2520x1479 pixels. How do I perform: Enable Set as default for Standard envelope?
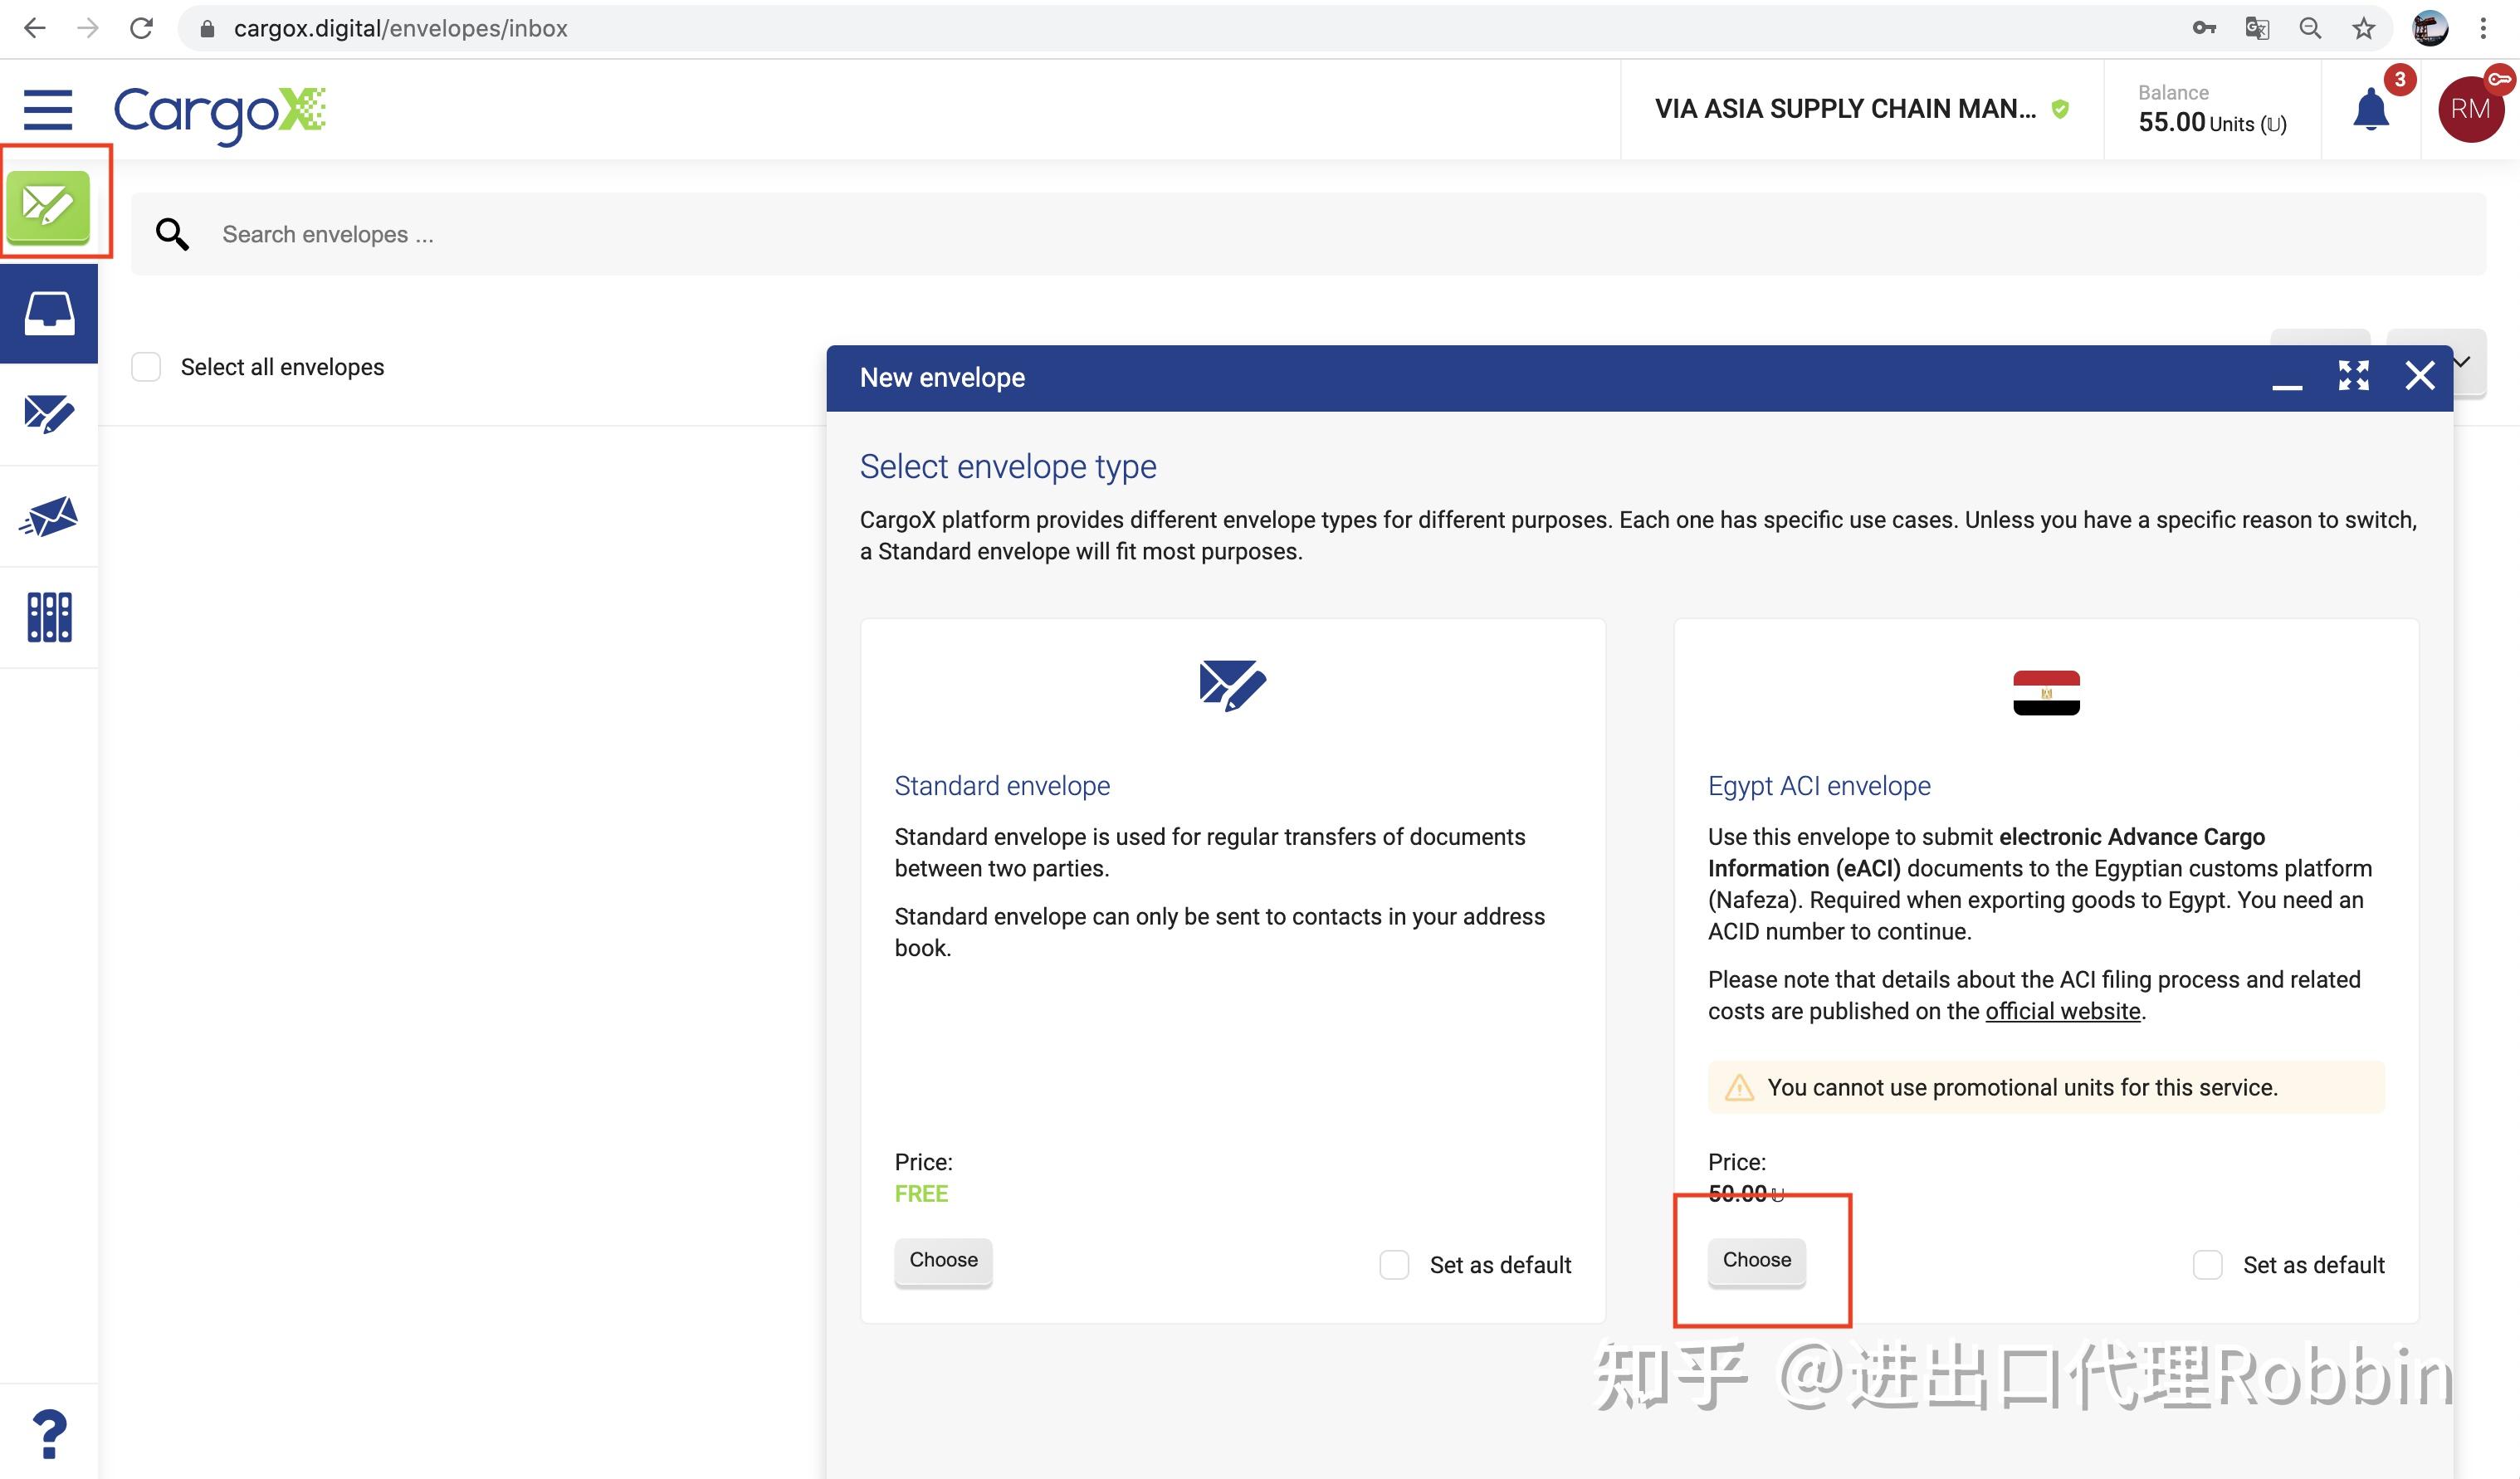point(1393,1265)
